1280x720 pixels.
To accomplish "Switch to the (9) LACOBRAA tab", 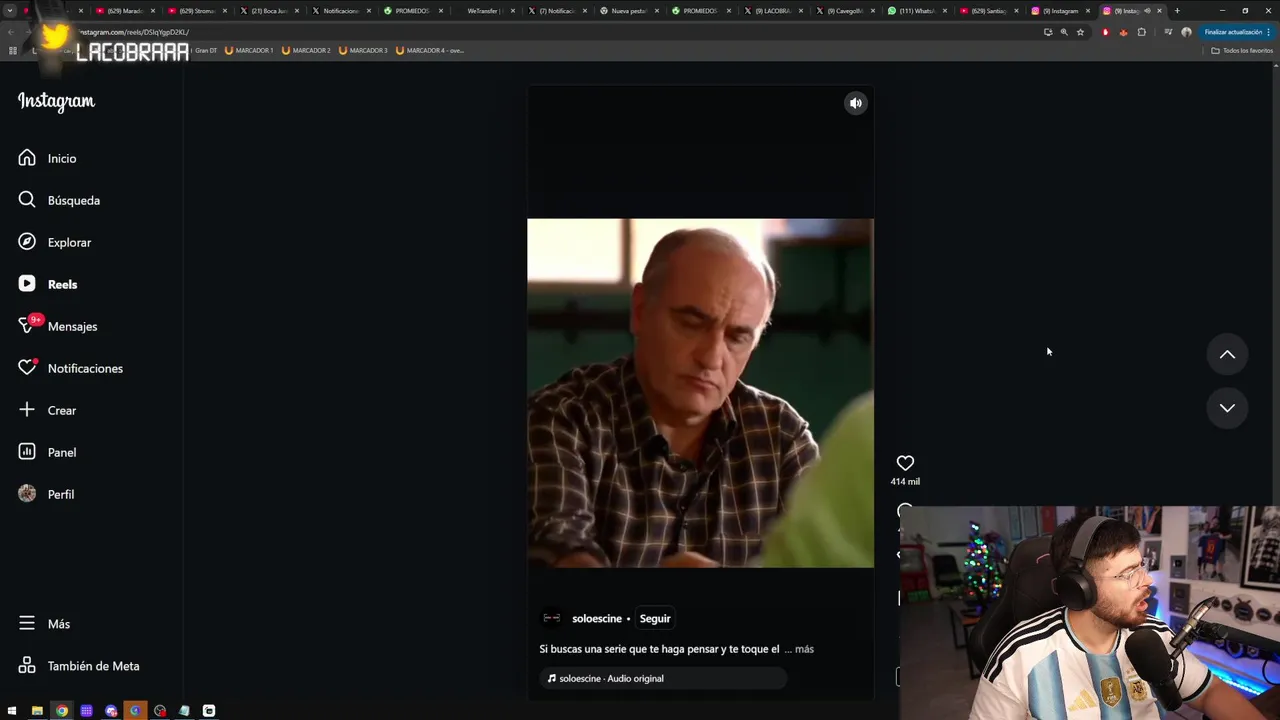I will point(772,11).
